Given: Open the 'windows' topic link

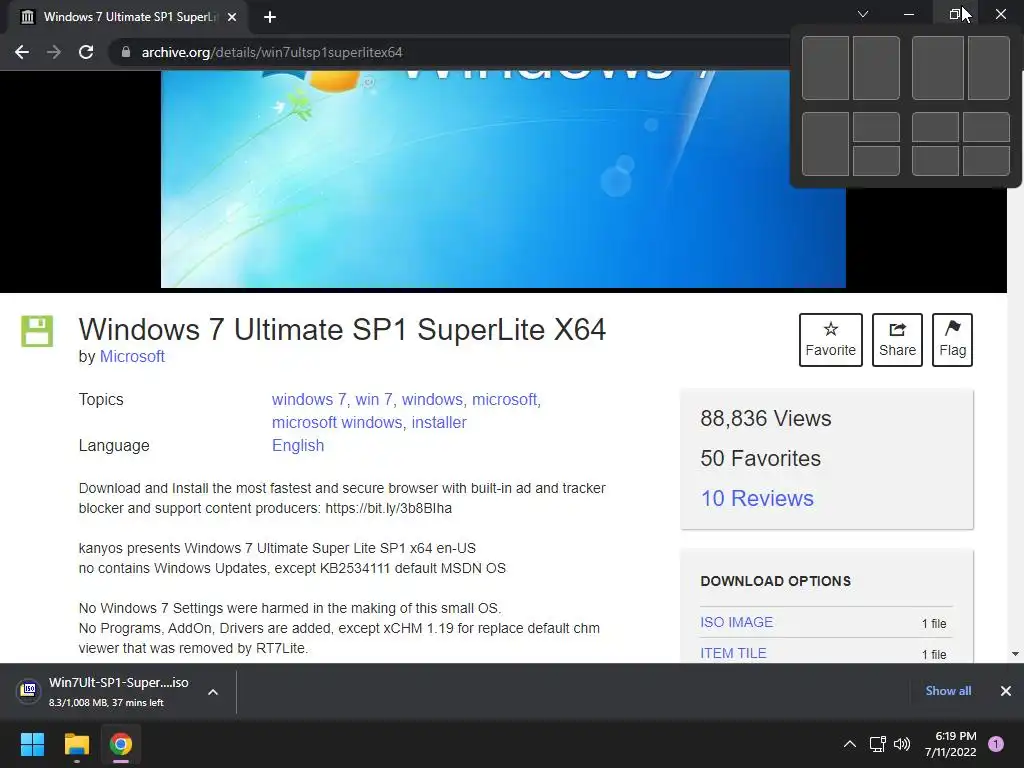Looking at the screenshot, I should 432,400.
